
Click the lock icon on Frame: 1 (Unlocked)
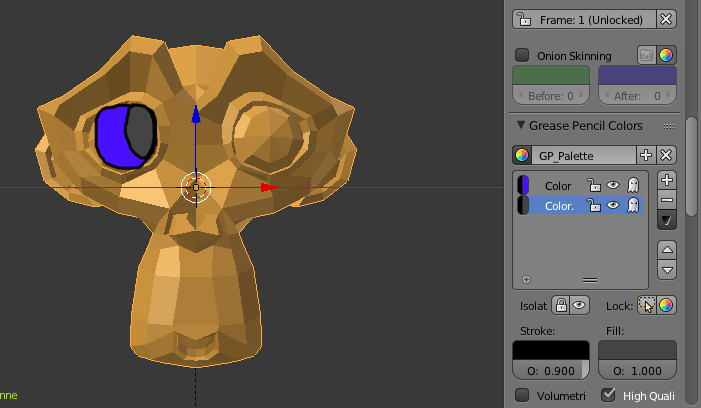(x=524, y=20)
